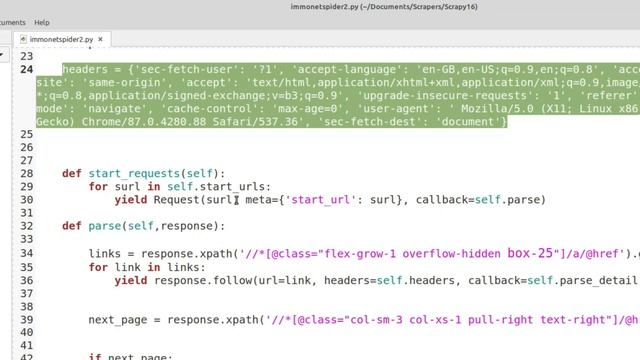Viewport: 640px width, 360px height.
Task: Click the start_requests function name
Action: point(134,173)
